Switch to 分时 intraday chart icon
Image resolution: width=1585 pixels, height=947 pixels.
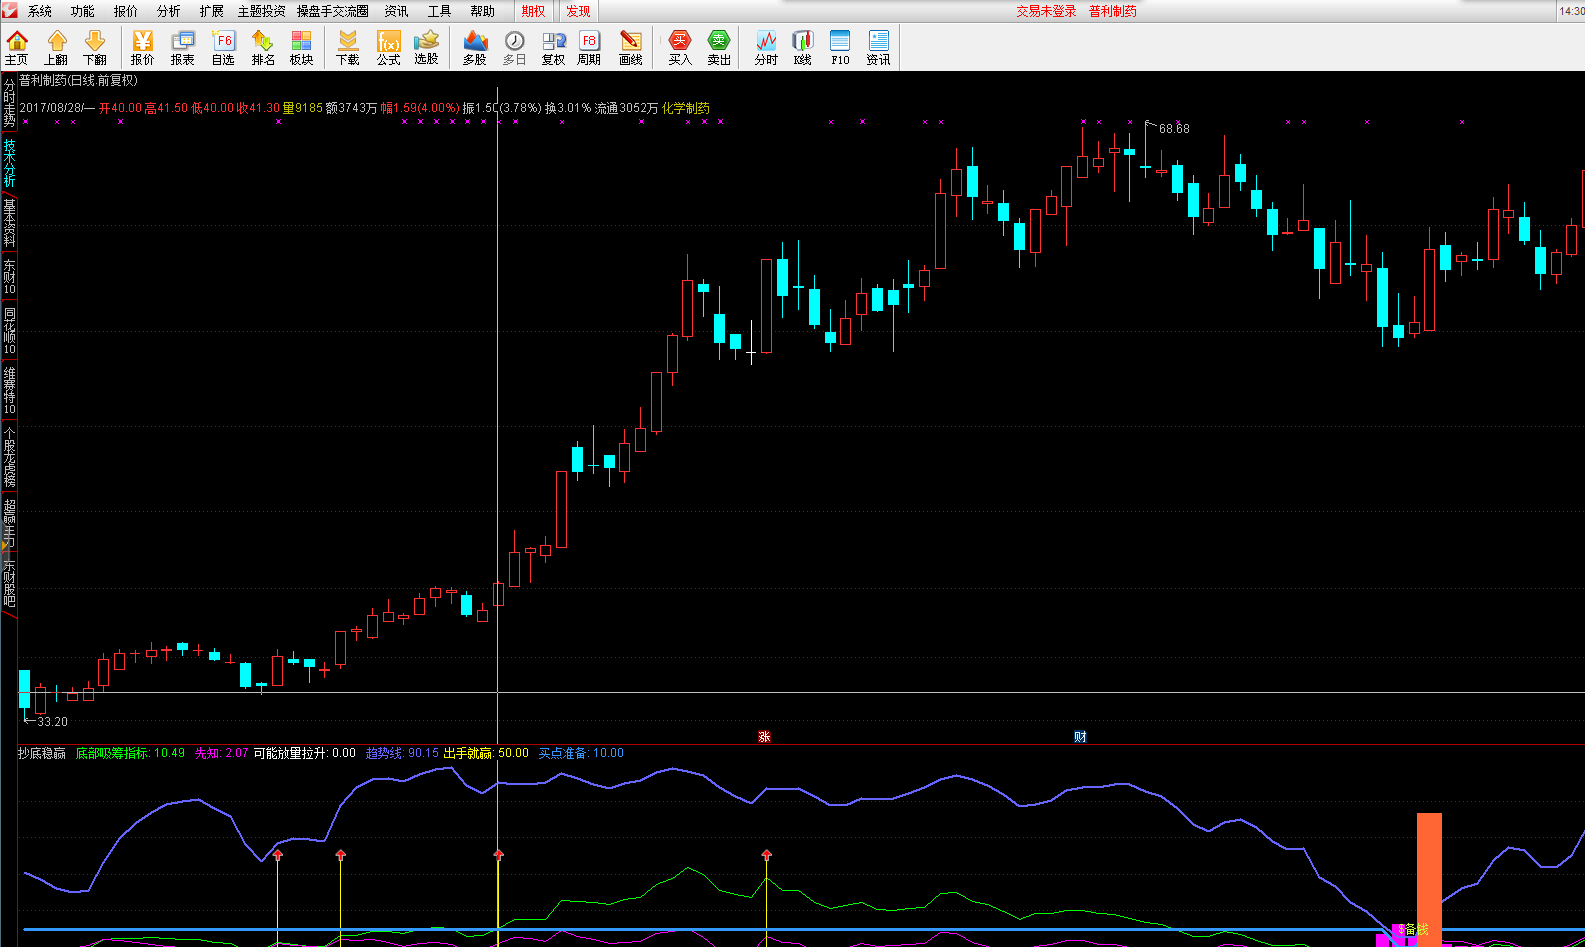(x=766, y=47)
